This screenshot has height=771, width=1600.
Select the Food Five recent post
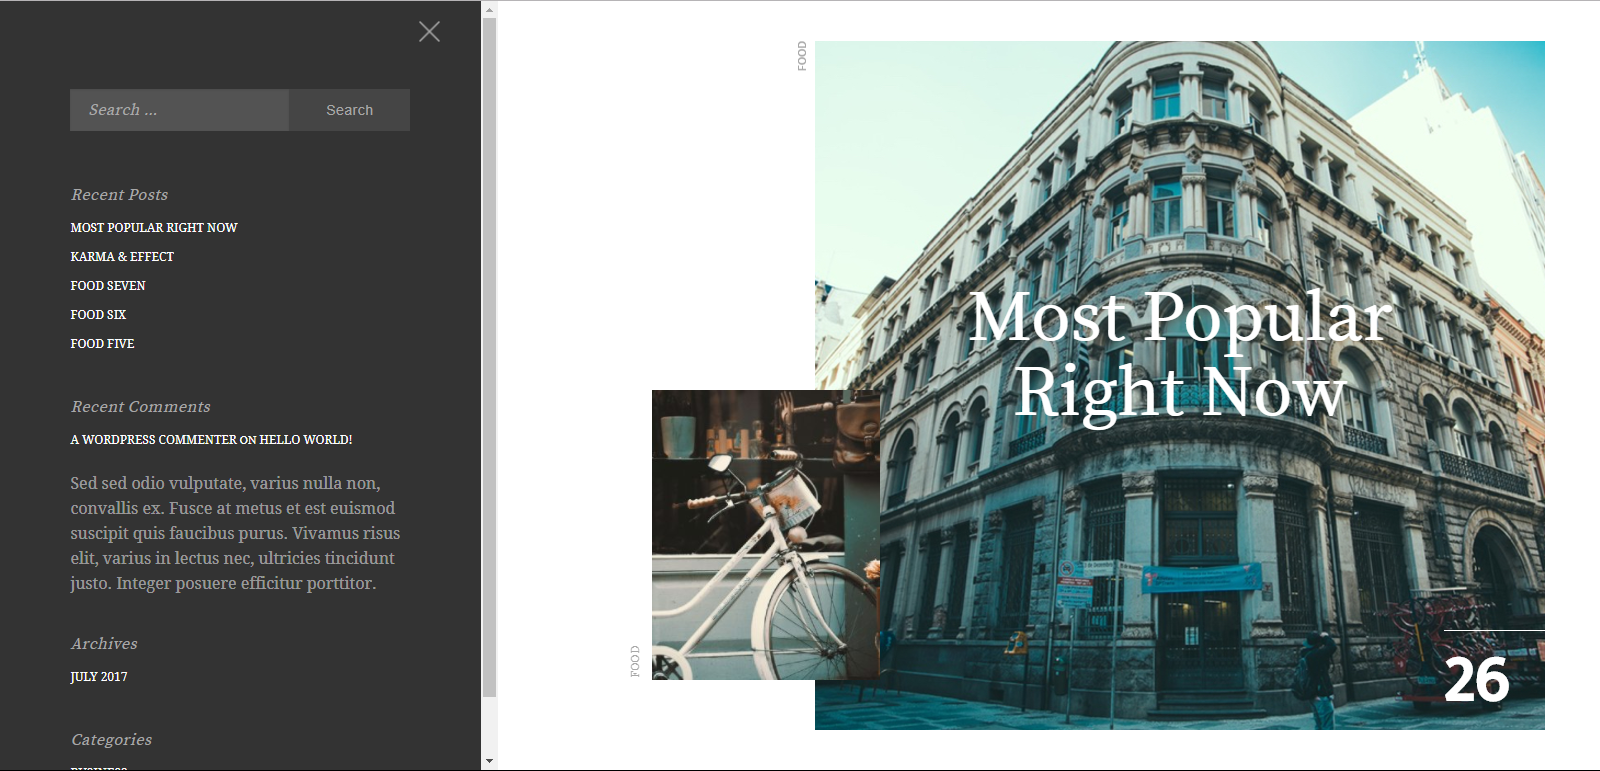pyautogui.click(x=102, y=344)
